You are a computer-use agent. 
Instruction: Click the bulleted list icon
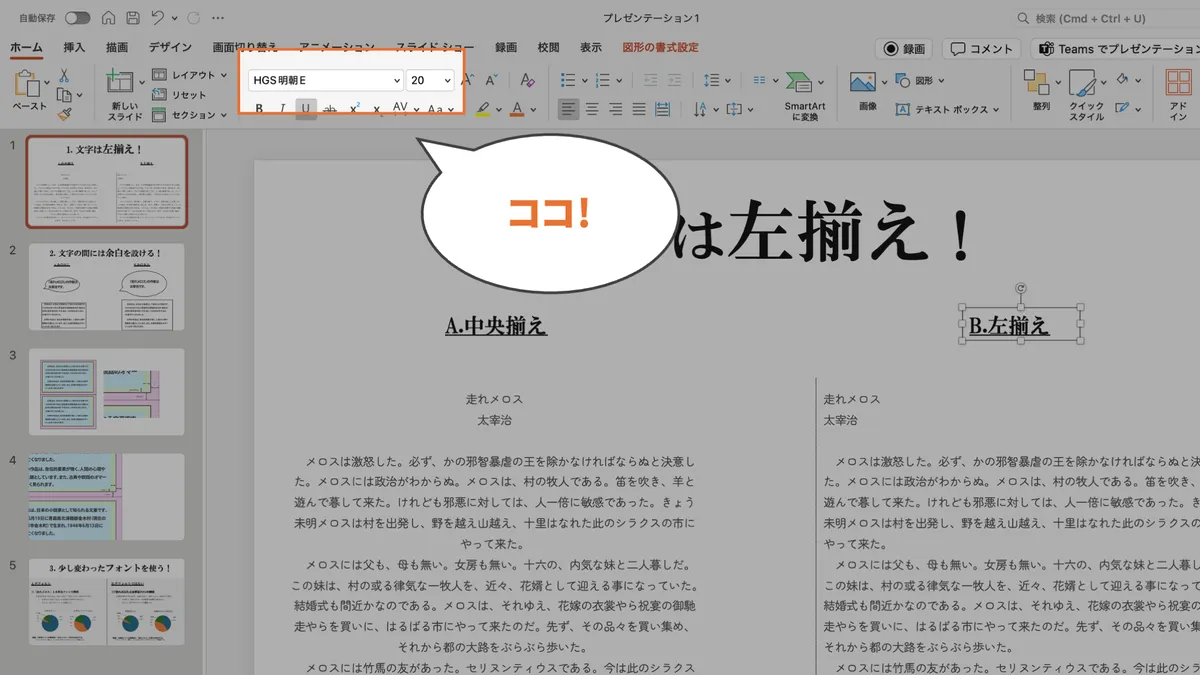click(570, 79)
